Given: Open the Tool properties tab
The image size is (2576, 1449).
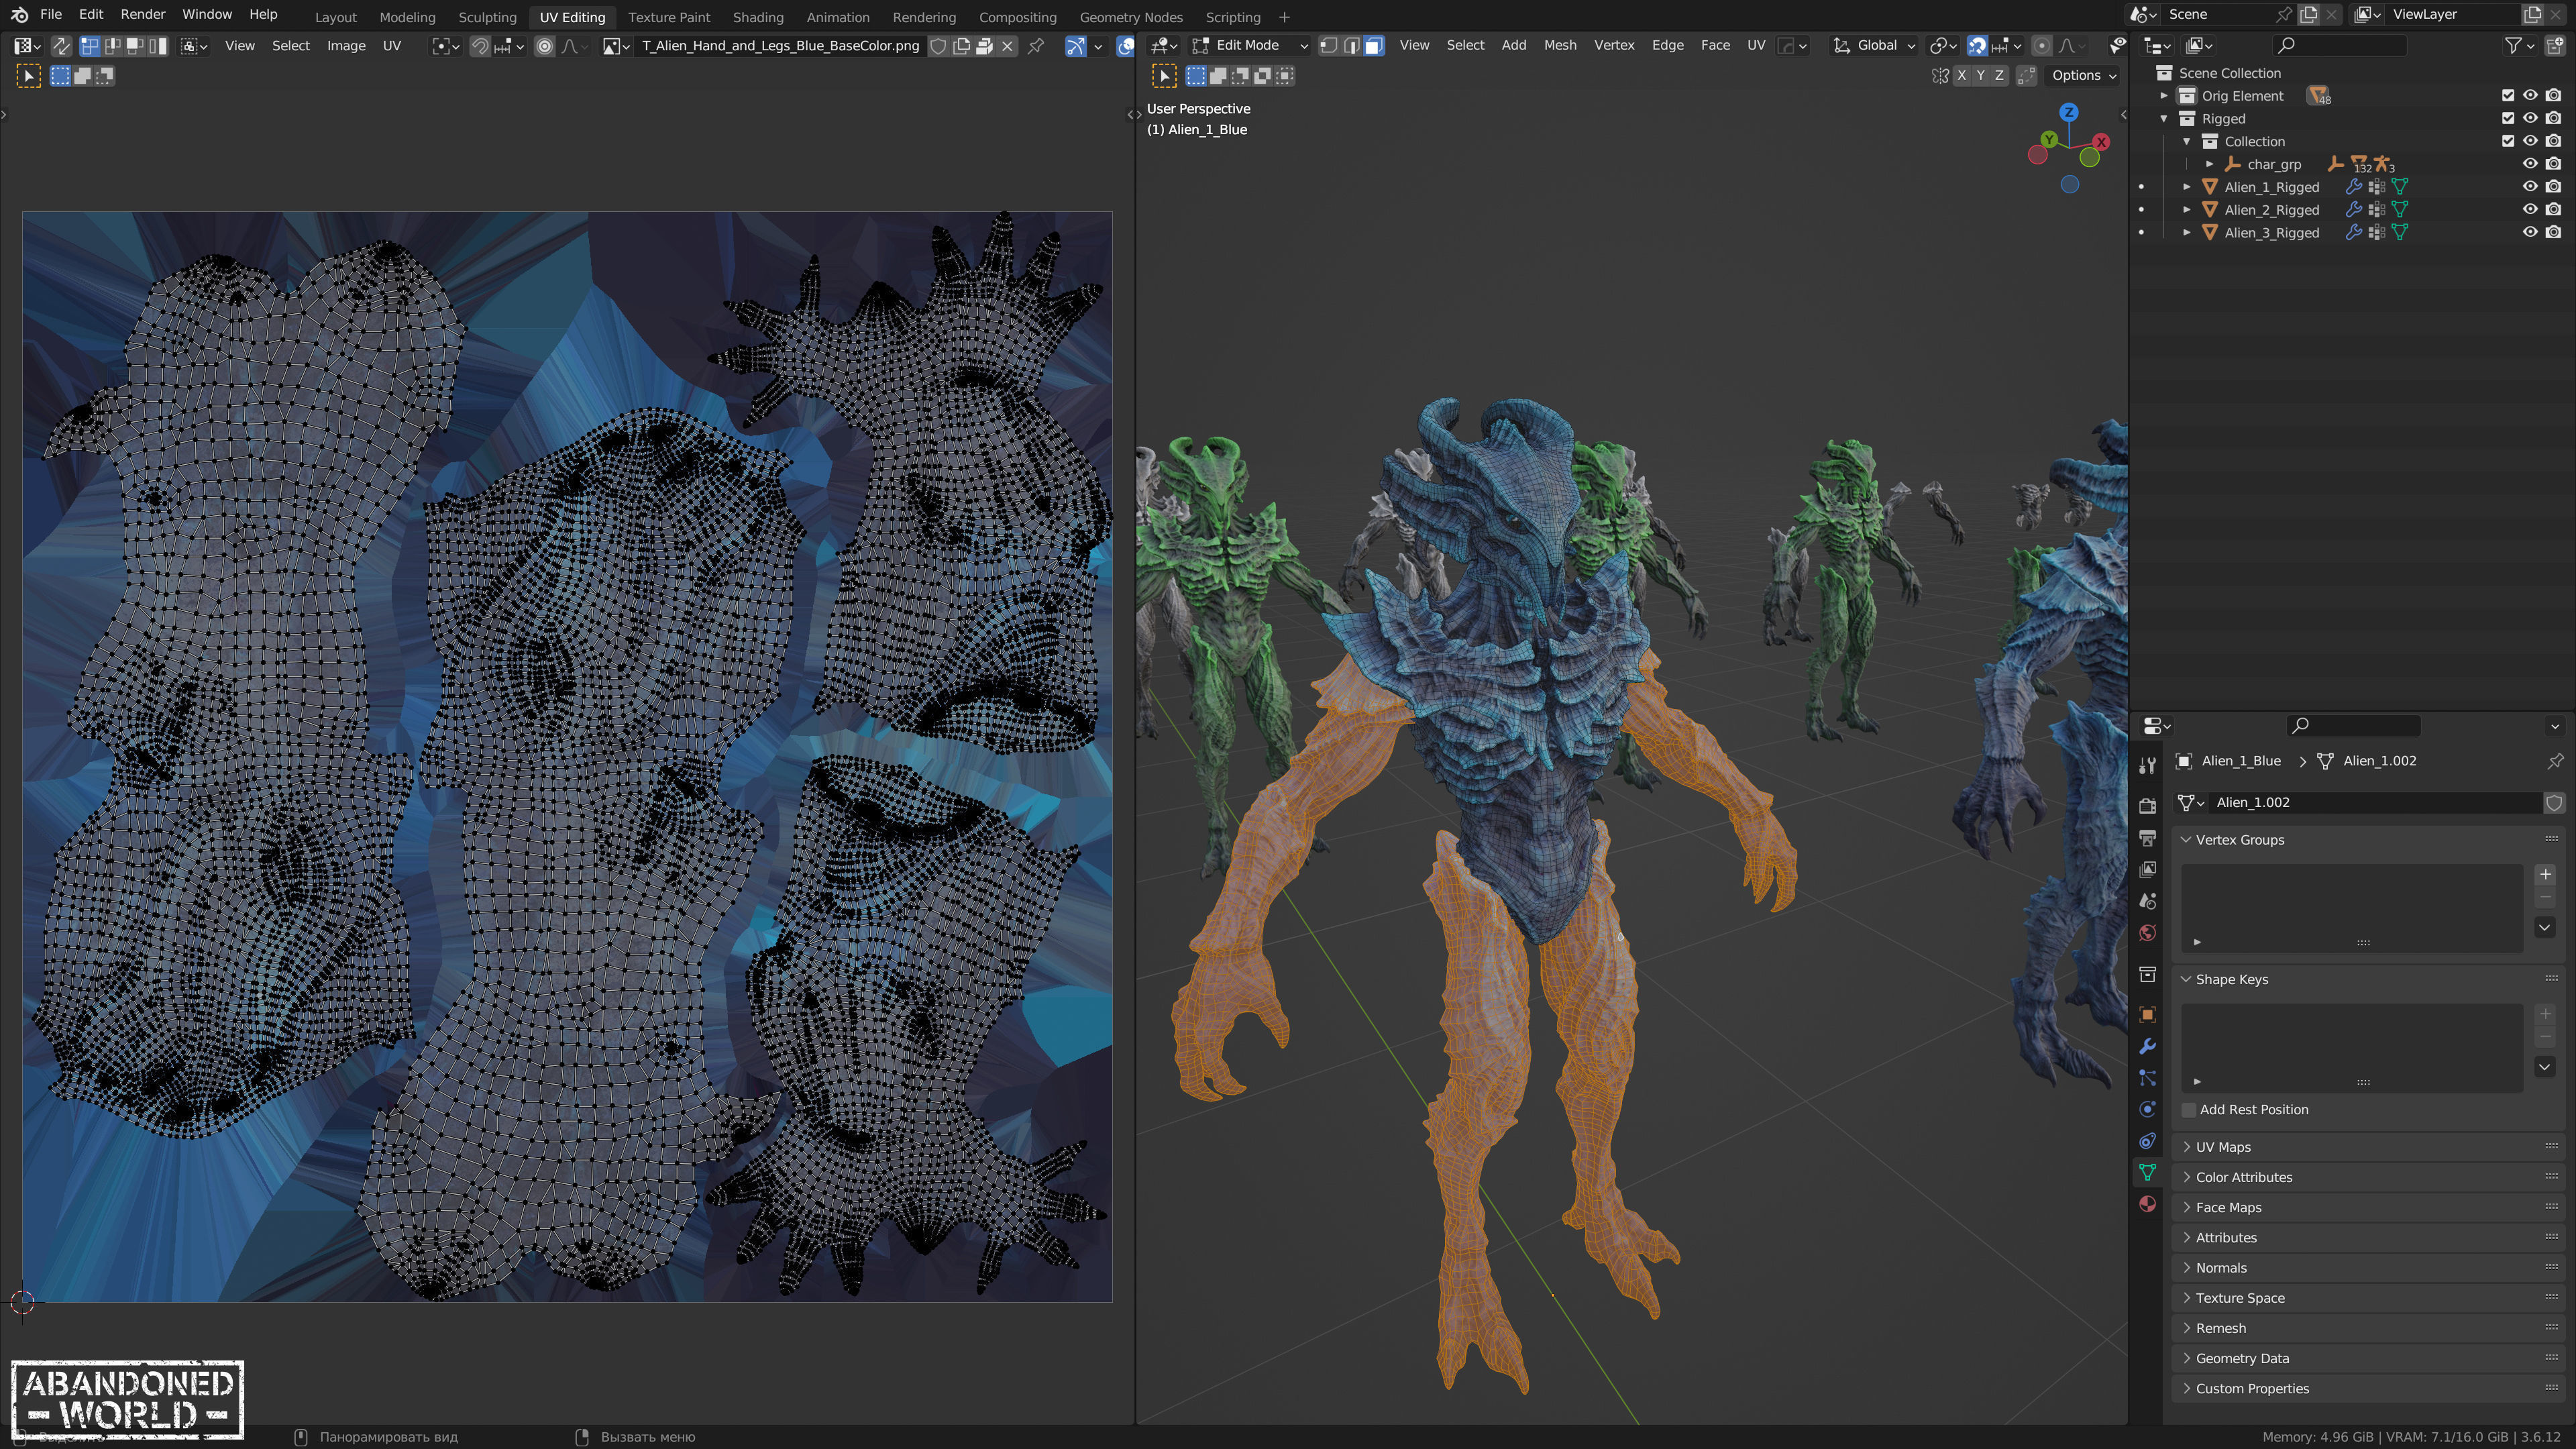Looking at the screenshot, I should (x=2147, y=766).
